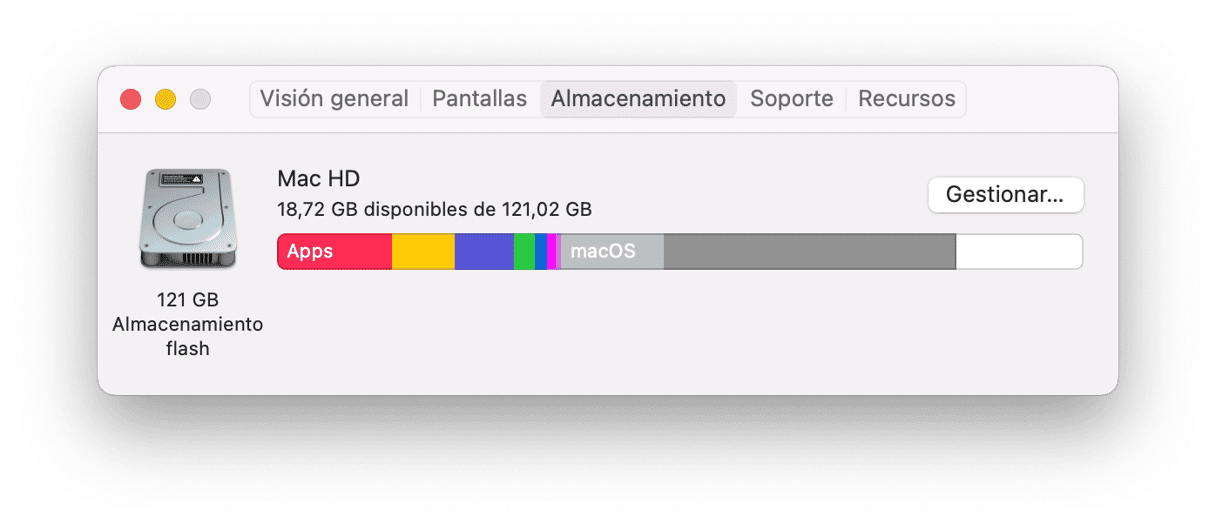Click the 121 GB Almacenamiento flash label
The image size is (1216, 524).
pyautogui.click(x=188, y=324)
